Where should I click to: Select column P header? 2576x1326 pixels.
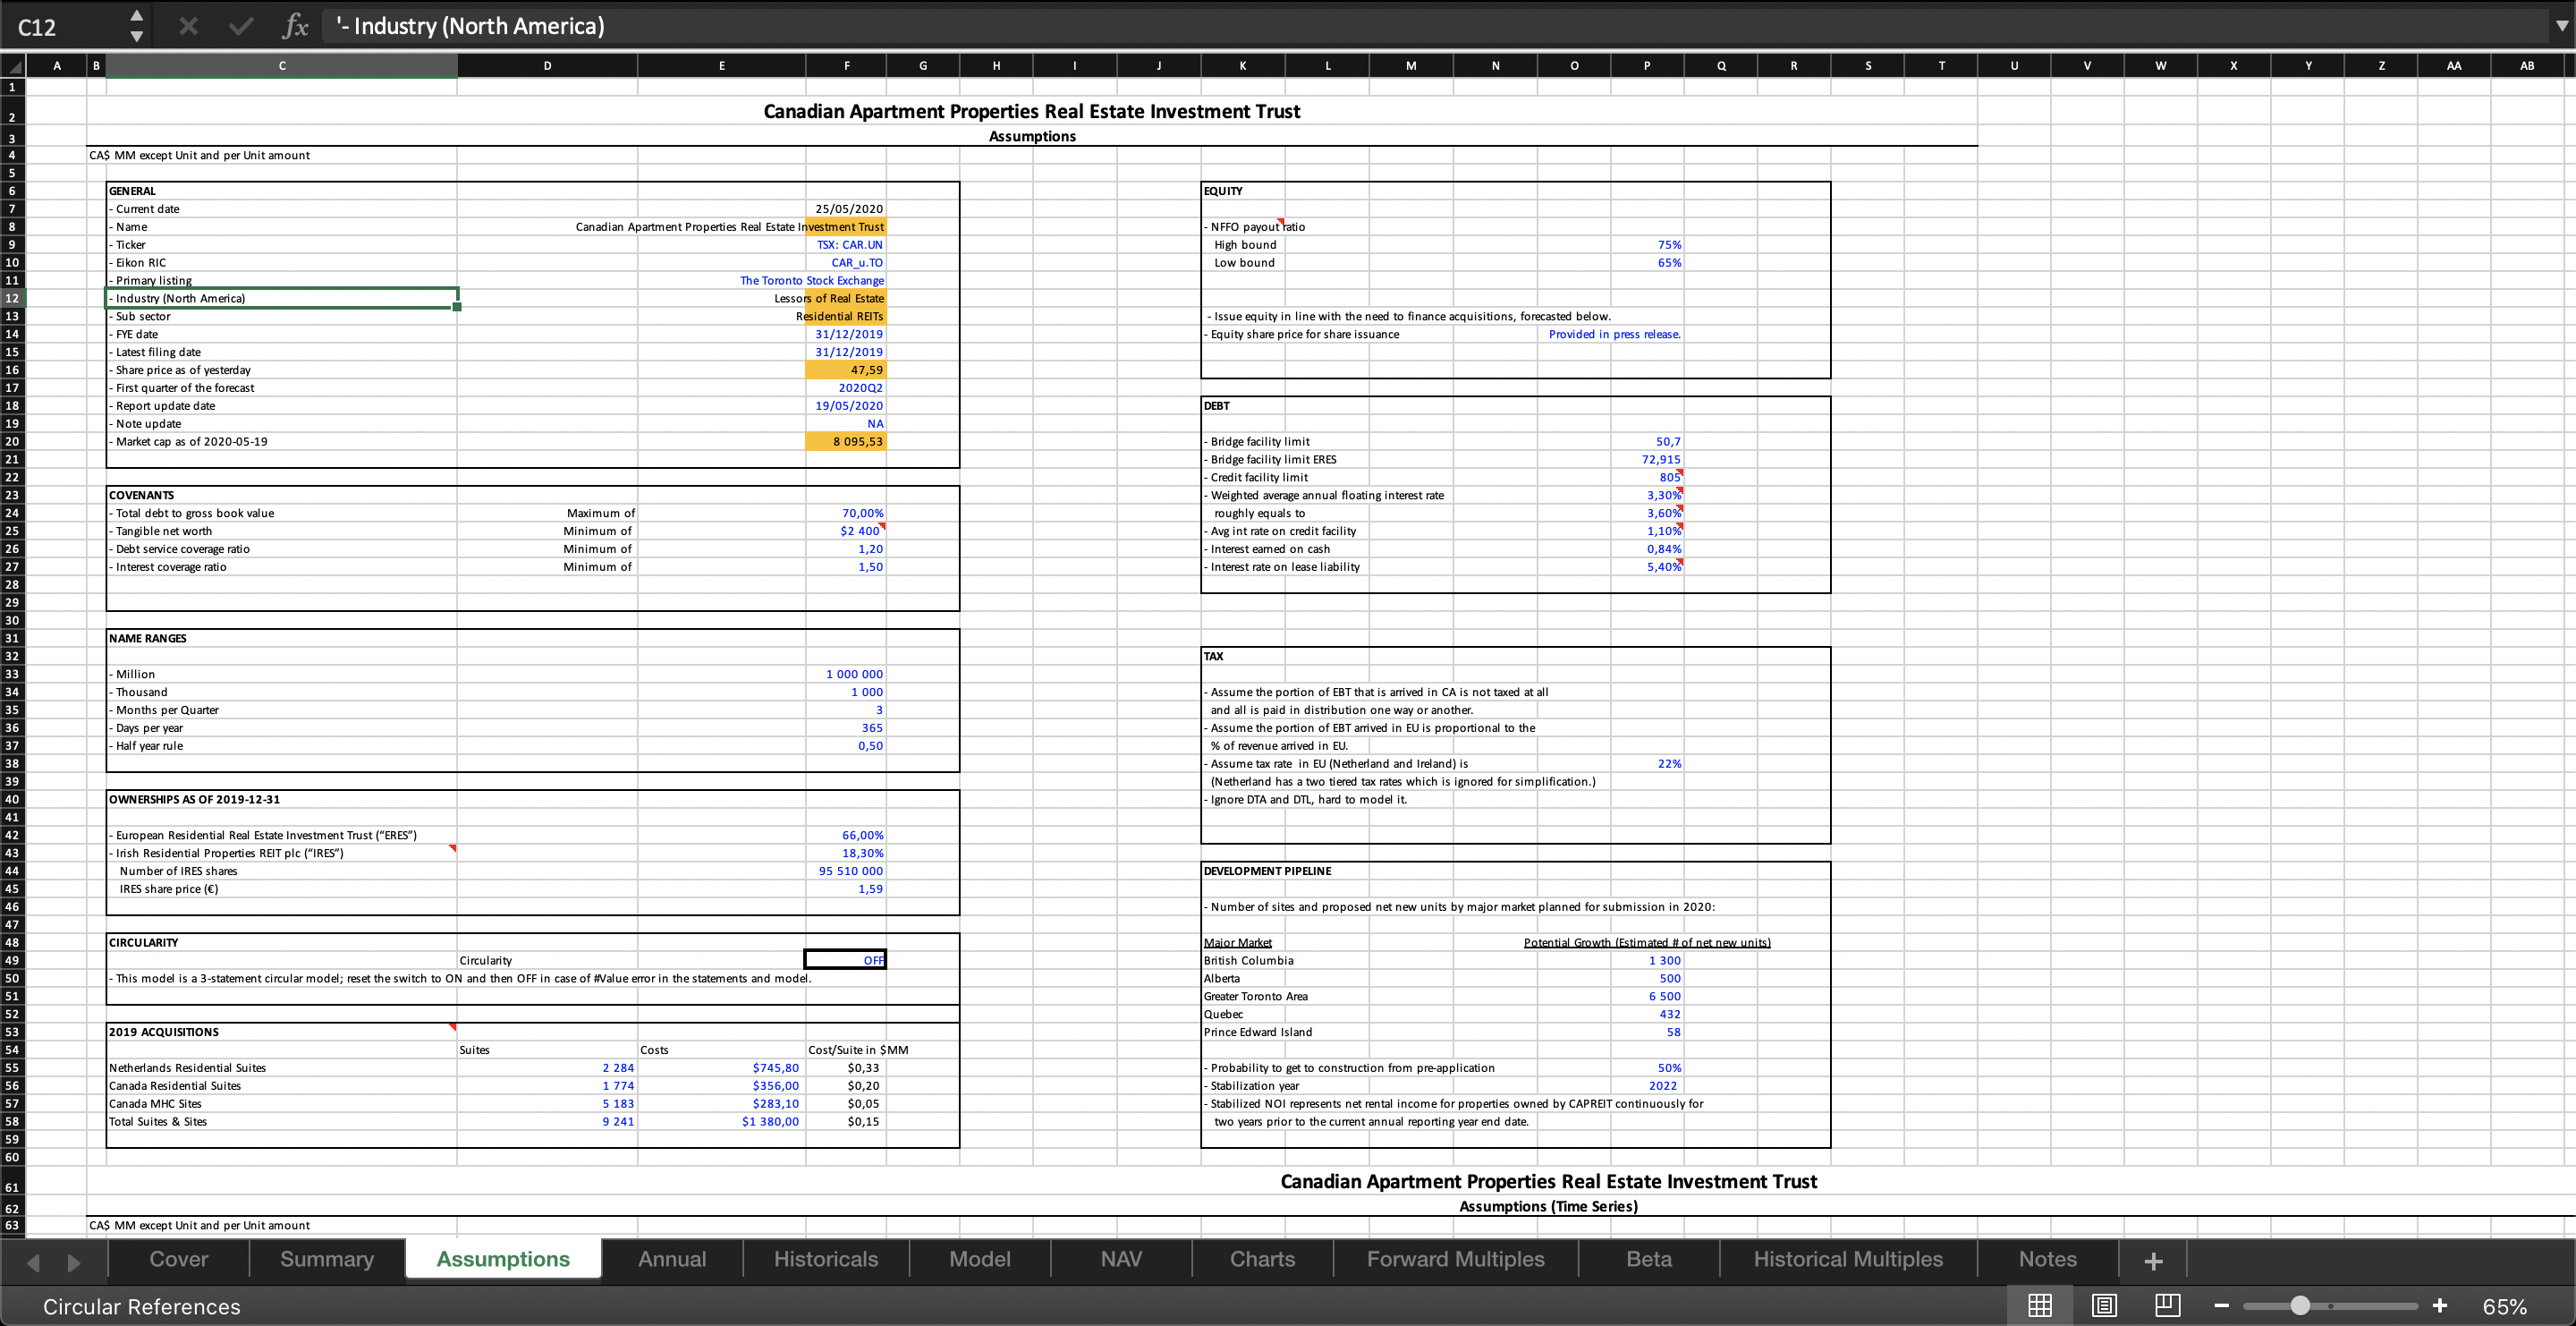point(1647,66)
